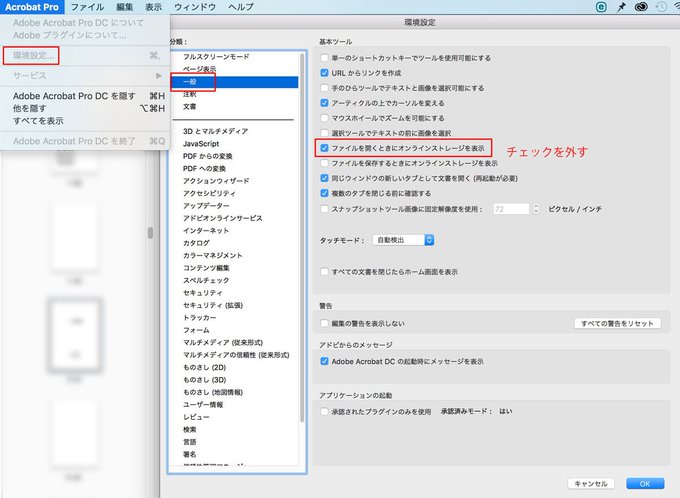Select Adobe Acrobat Pro DC を隠す
The width and height of the screenshot is (680, 498).
(x=74, y=96)
